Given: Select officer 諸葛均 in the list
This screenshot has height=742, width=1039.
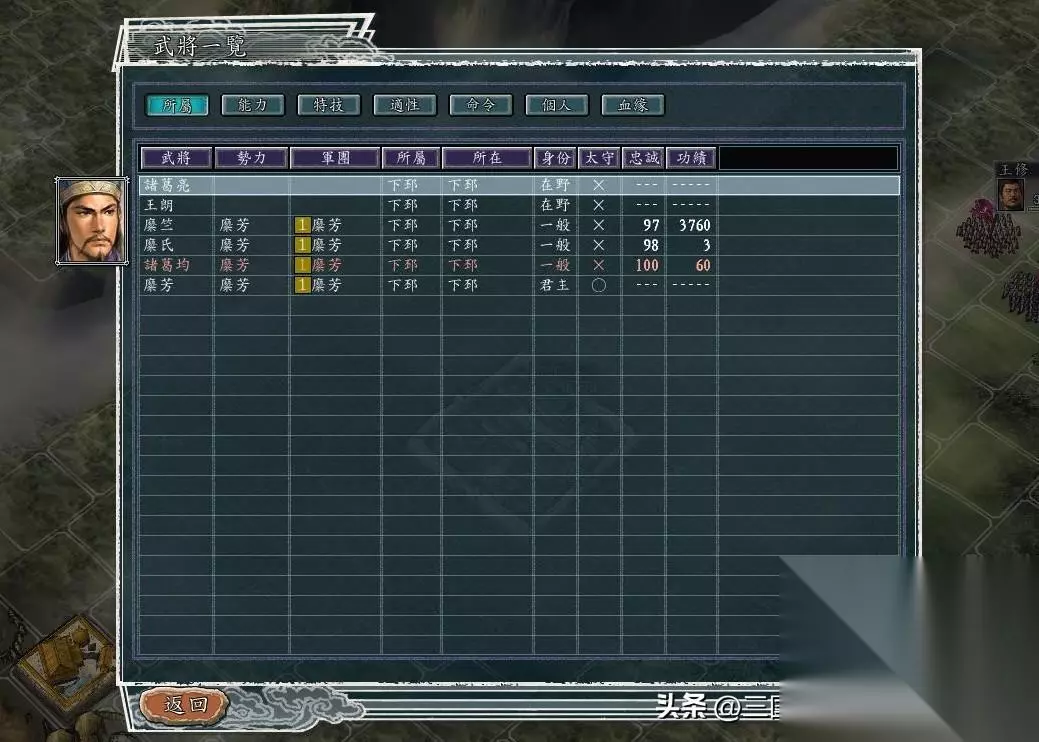Looking at the screenshot, I should (520, 265).
